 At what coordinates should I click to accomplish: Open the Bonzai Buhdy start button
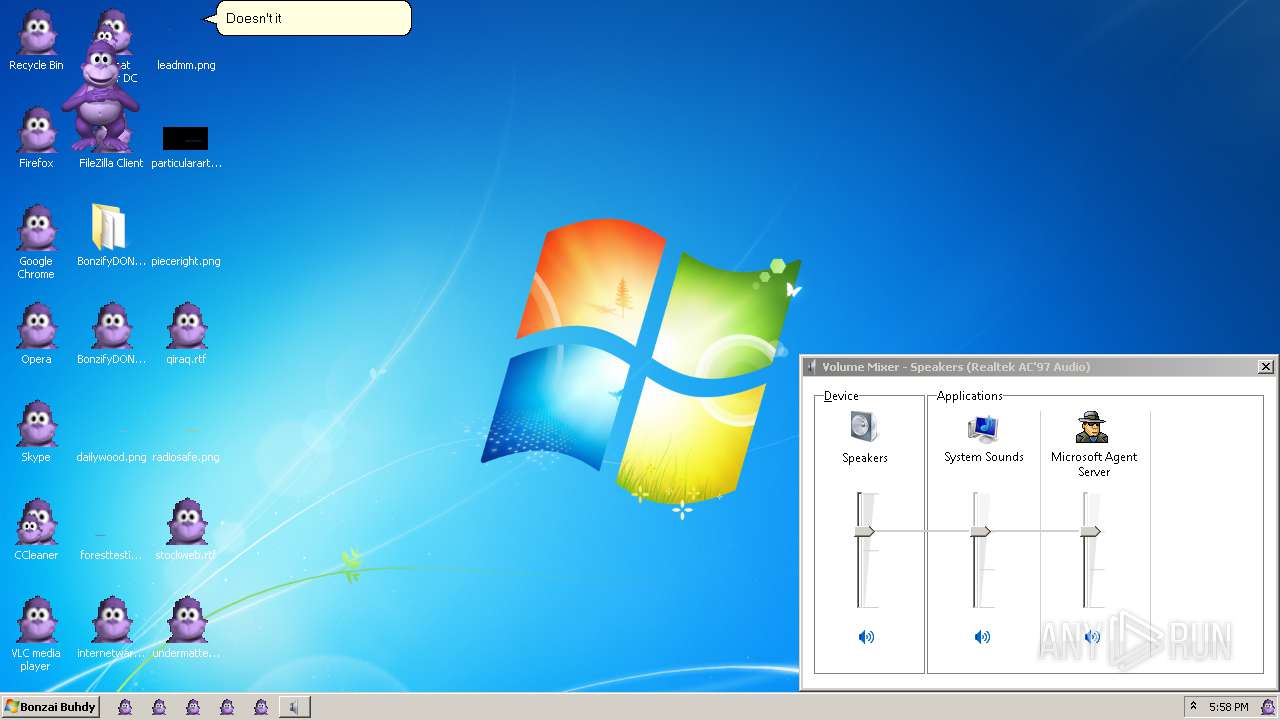(x=50, y=707)
